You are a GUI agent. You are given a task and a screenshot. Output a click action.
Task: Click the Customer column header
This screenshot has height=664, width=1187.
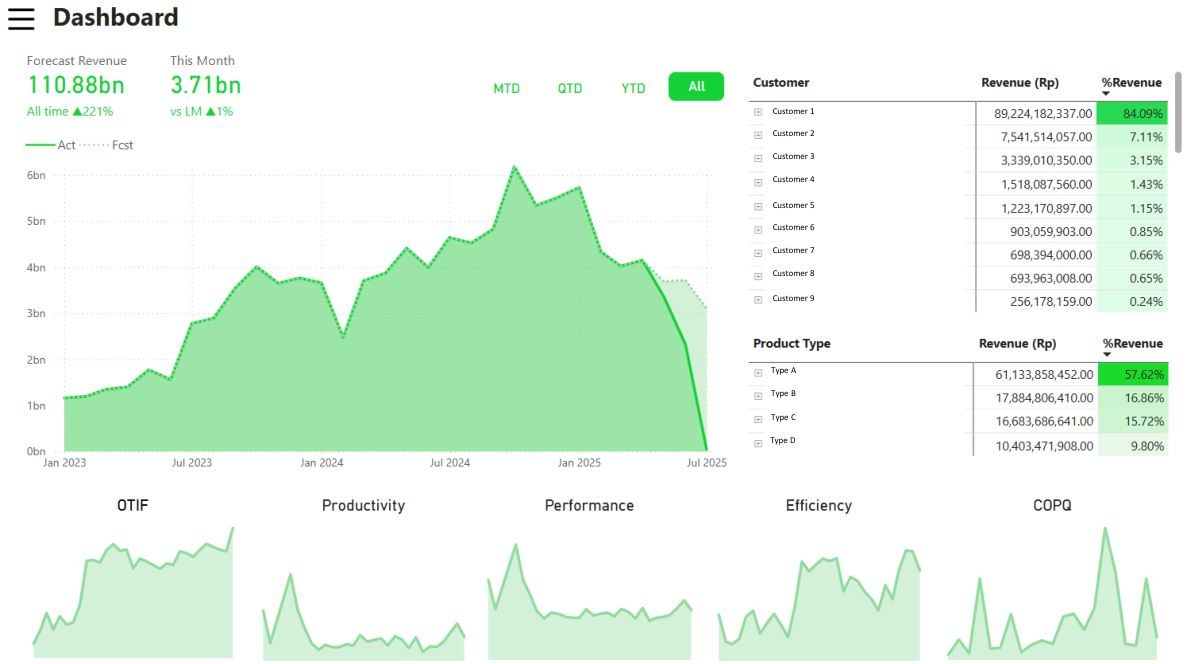pos(780,83)
